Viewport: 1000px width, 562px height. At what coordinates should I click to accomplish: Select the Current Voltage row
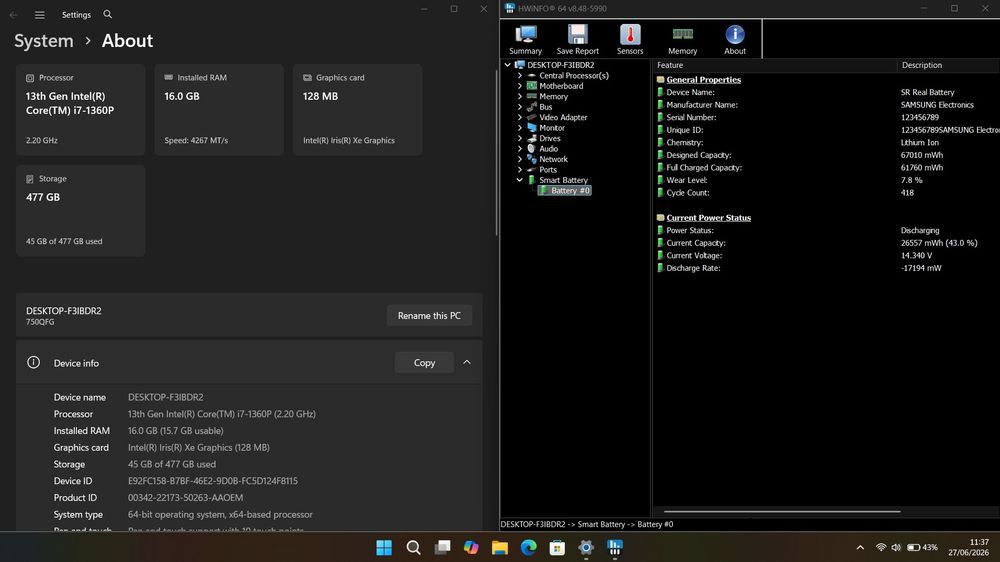826,256
